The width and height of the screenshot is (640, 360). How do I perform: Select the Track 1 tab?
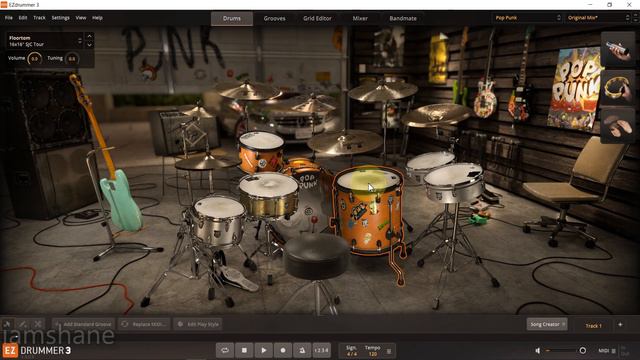pyautogui.click(x=593, y=325)
